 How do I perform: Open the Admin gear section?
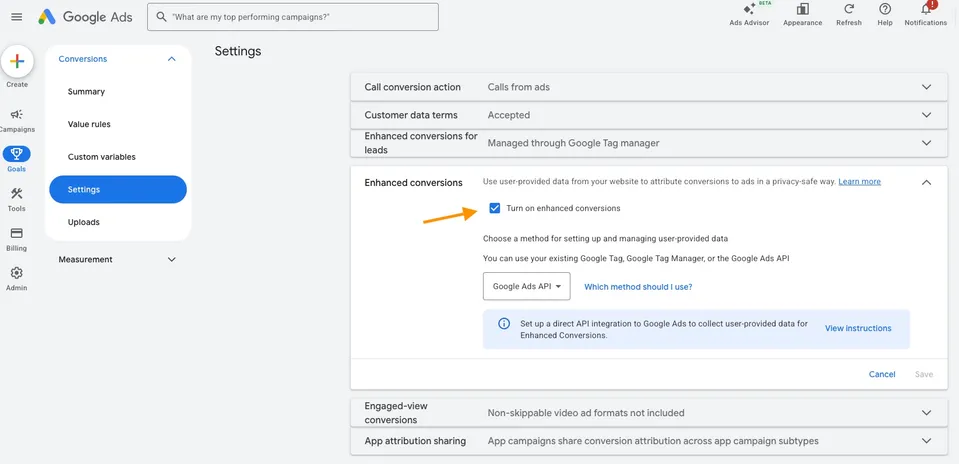pyautogui.click(x=17, y=279)
